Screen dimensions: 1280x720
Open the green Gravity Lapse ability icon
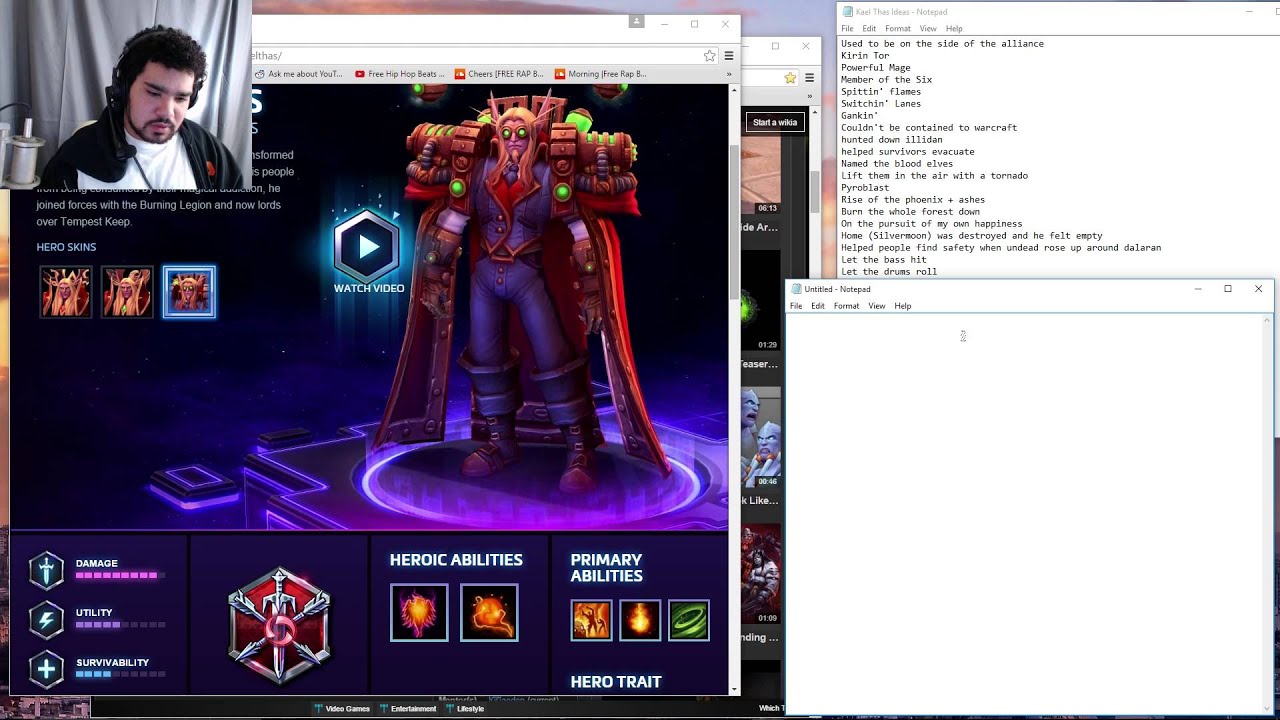point(689,620)
